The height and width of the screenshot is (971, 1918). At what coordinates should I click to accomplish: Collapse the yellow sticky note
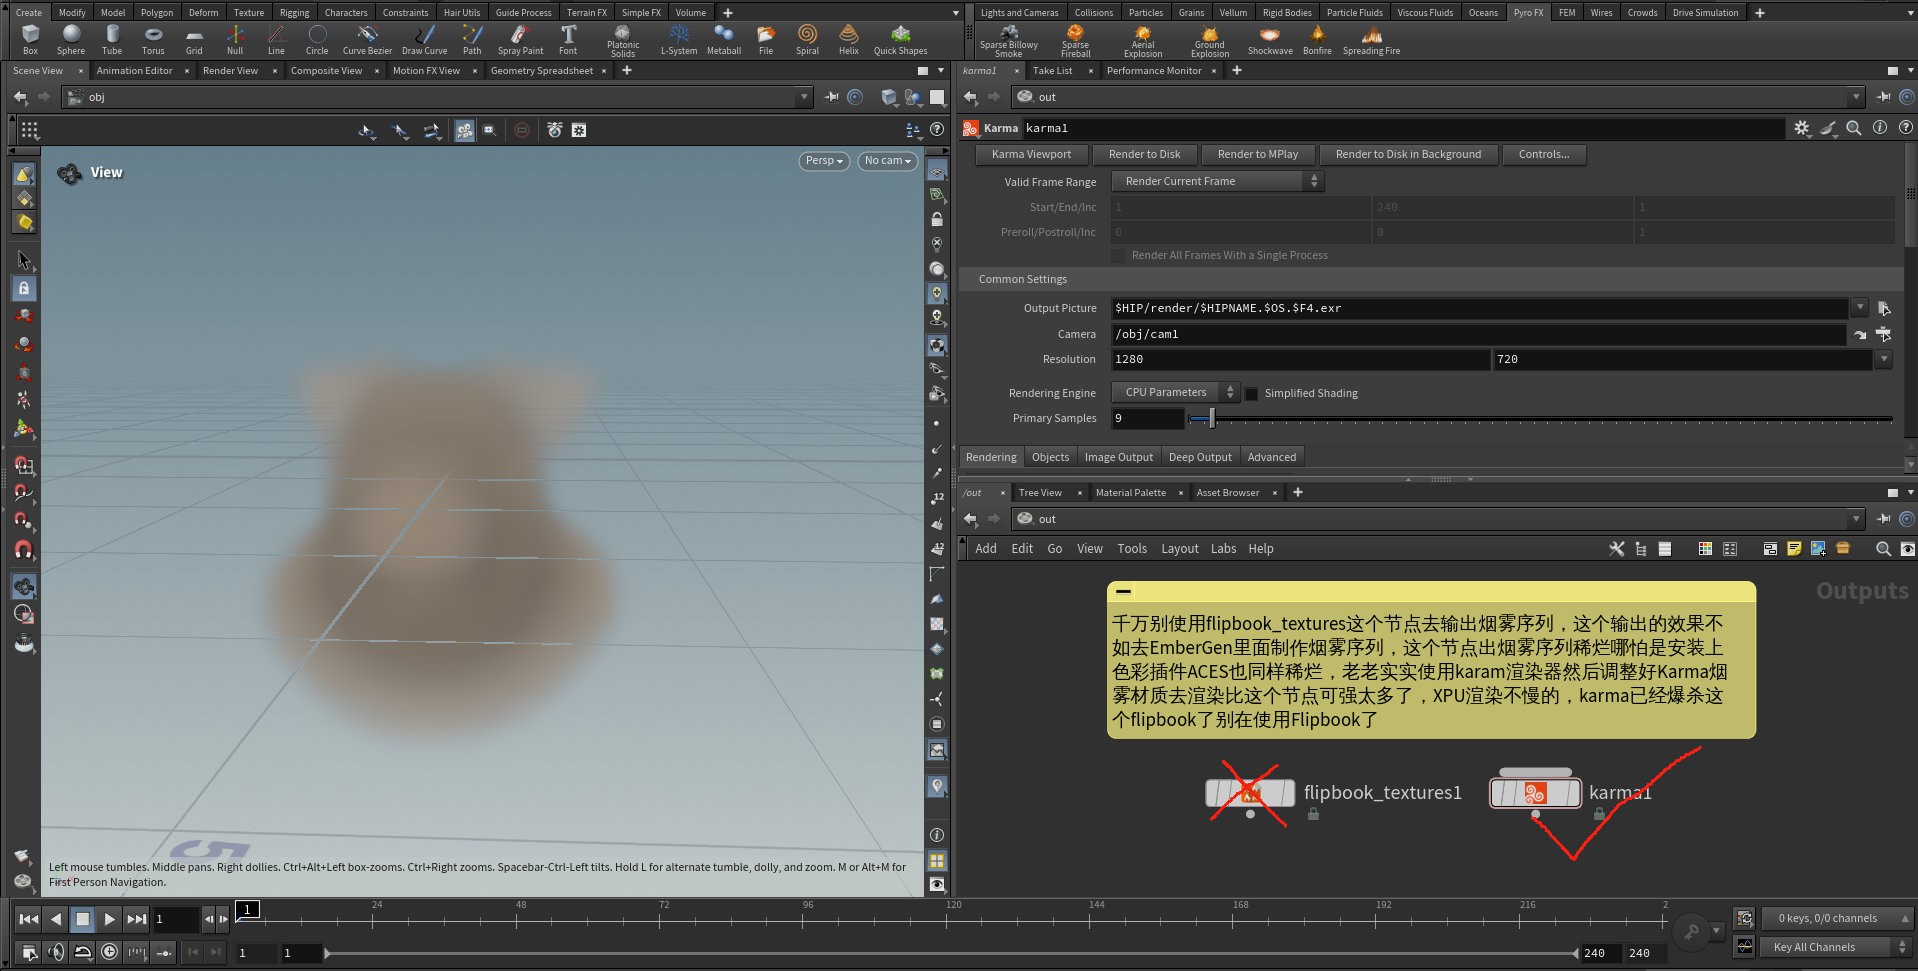coord(1124,592)
